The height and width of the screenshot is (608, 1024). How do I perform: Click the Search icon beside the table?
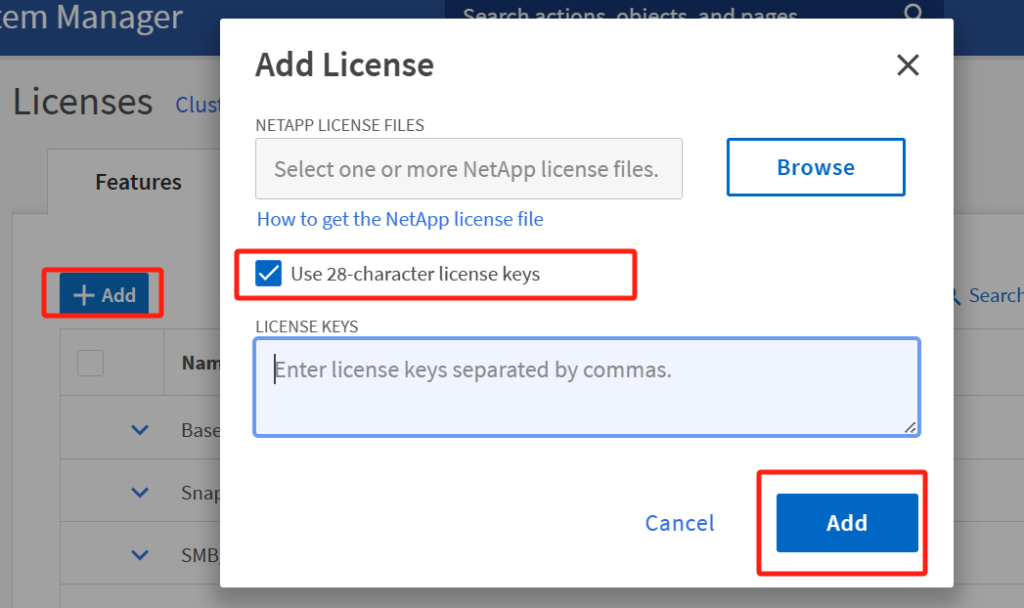point(954,296)
